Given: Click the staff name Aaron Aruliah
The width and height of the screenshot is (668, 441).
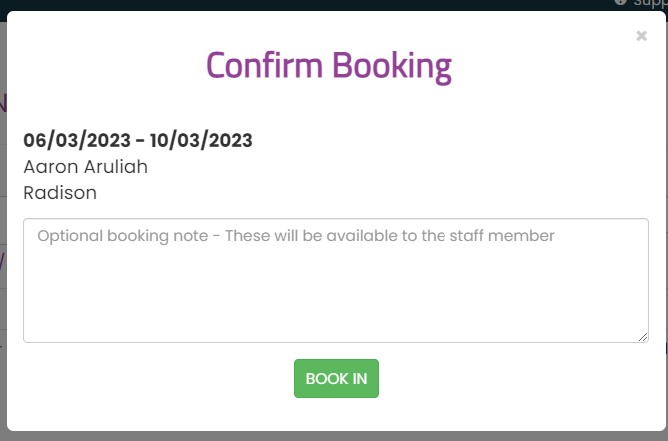Looking at the screenshot, I should (x=86, y=167).
